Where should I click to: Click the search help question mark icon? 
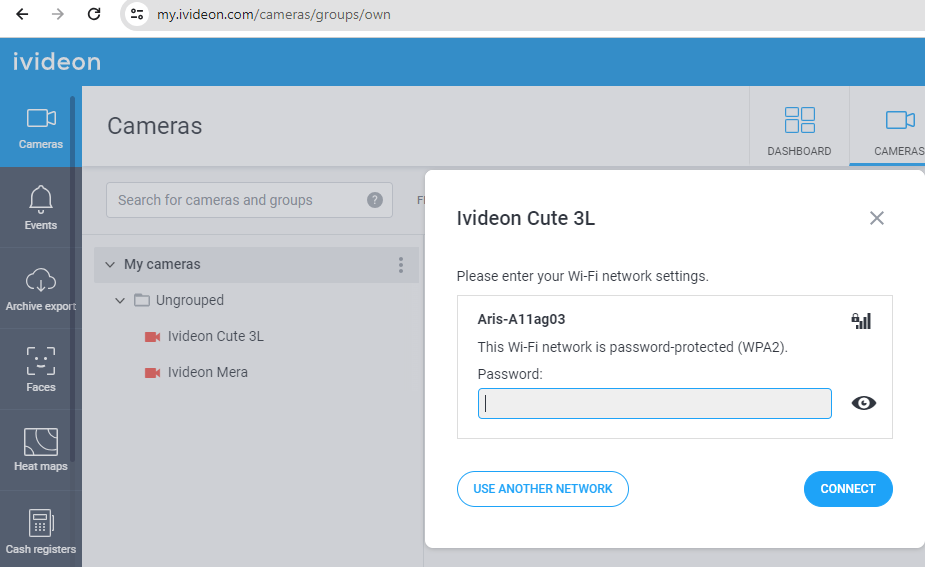click(x=375, y=200)
